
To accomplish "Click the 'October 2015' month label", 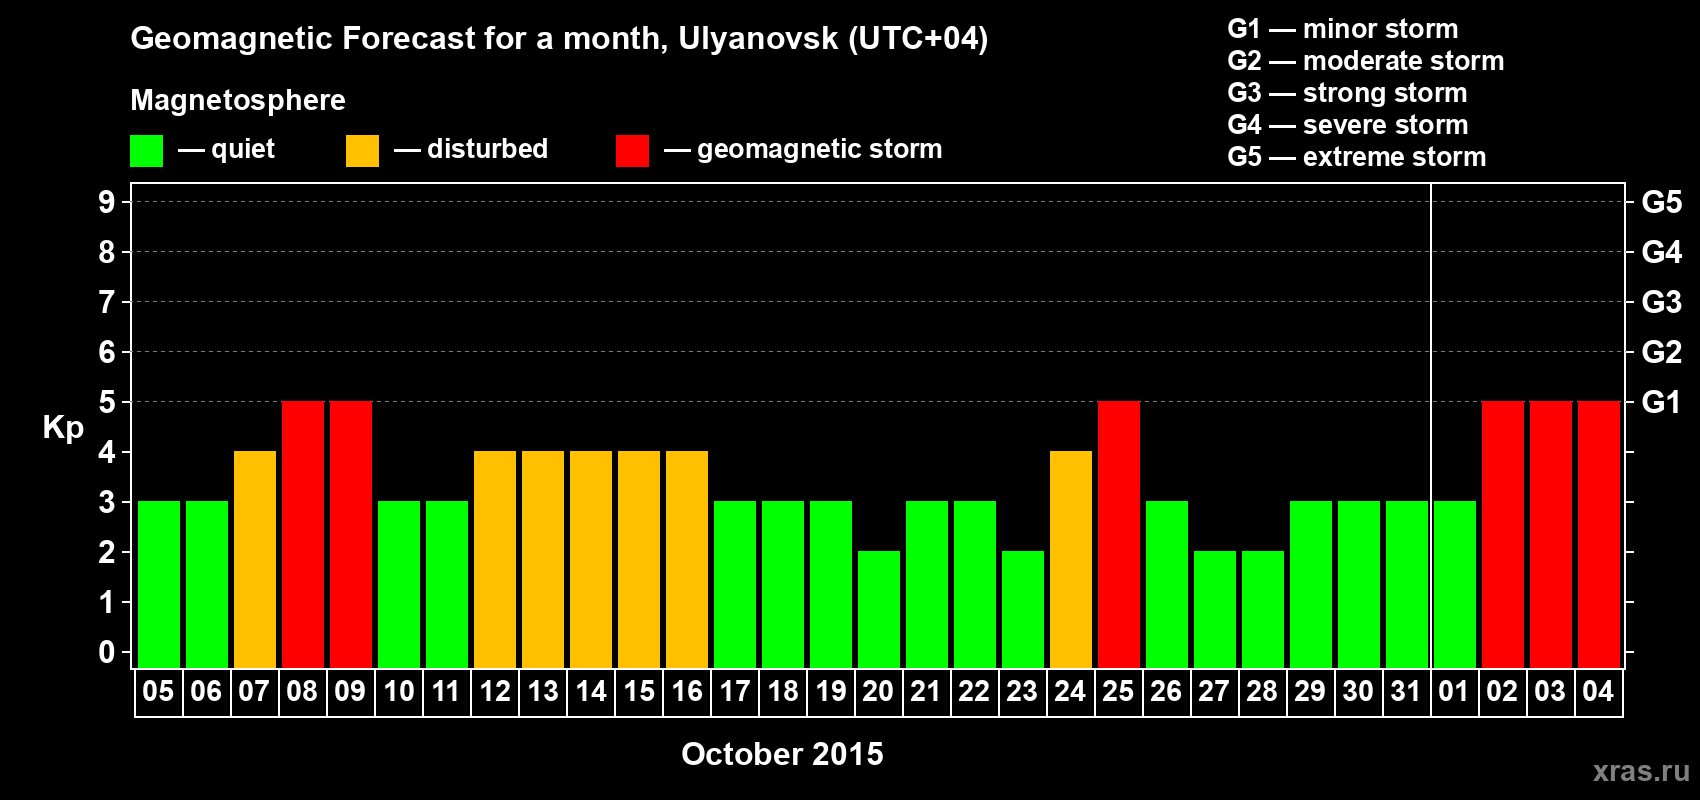I will coord(782,754).
